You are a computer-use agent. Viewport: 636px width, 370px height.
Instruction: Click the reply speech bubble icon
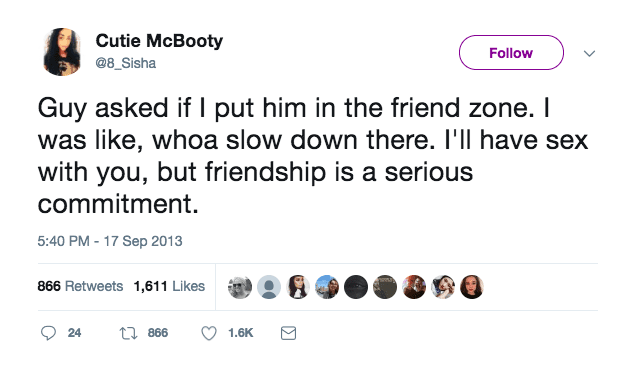[48, 333]
